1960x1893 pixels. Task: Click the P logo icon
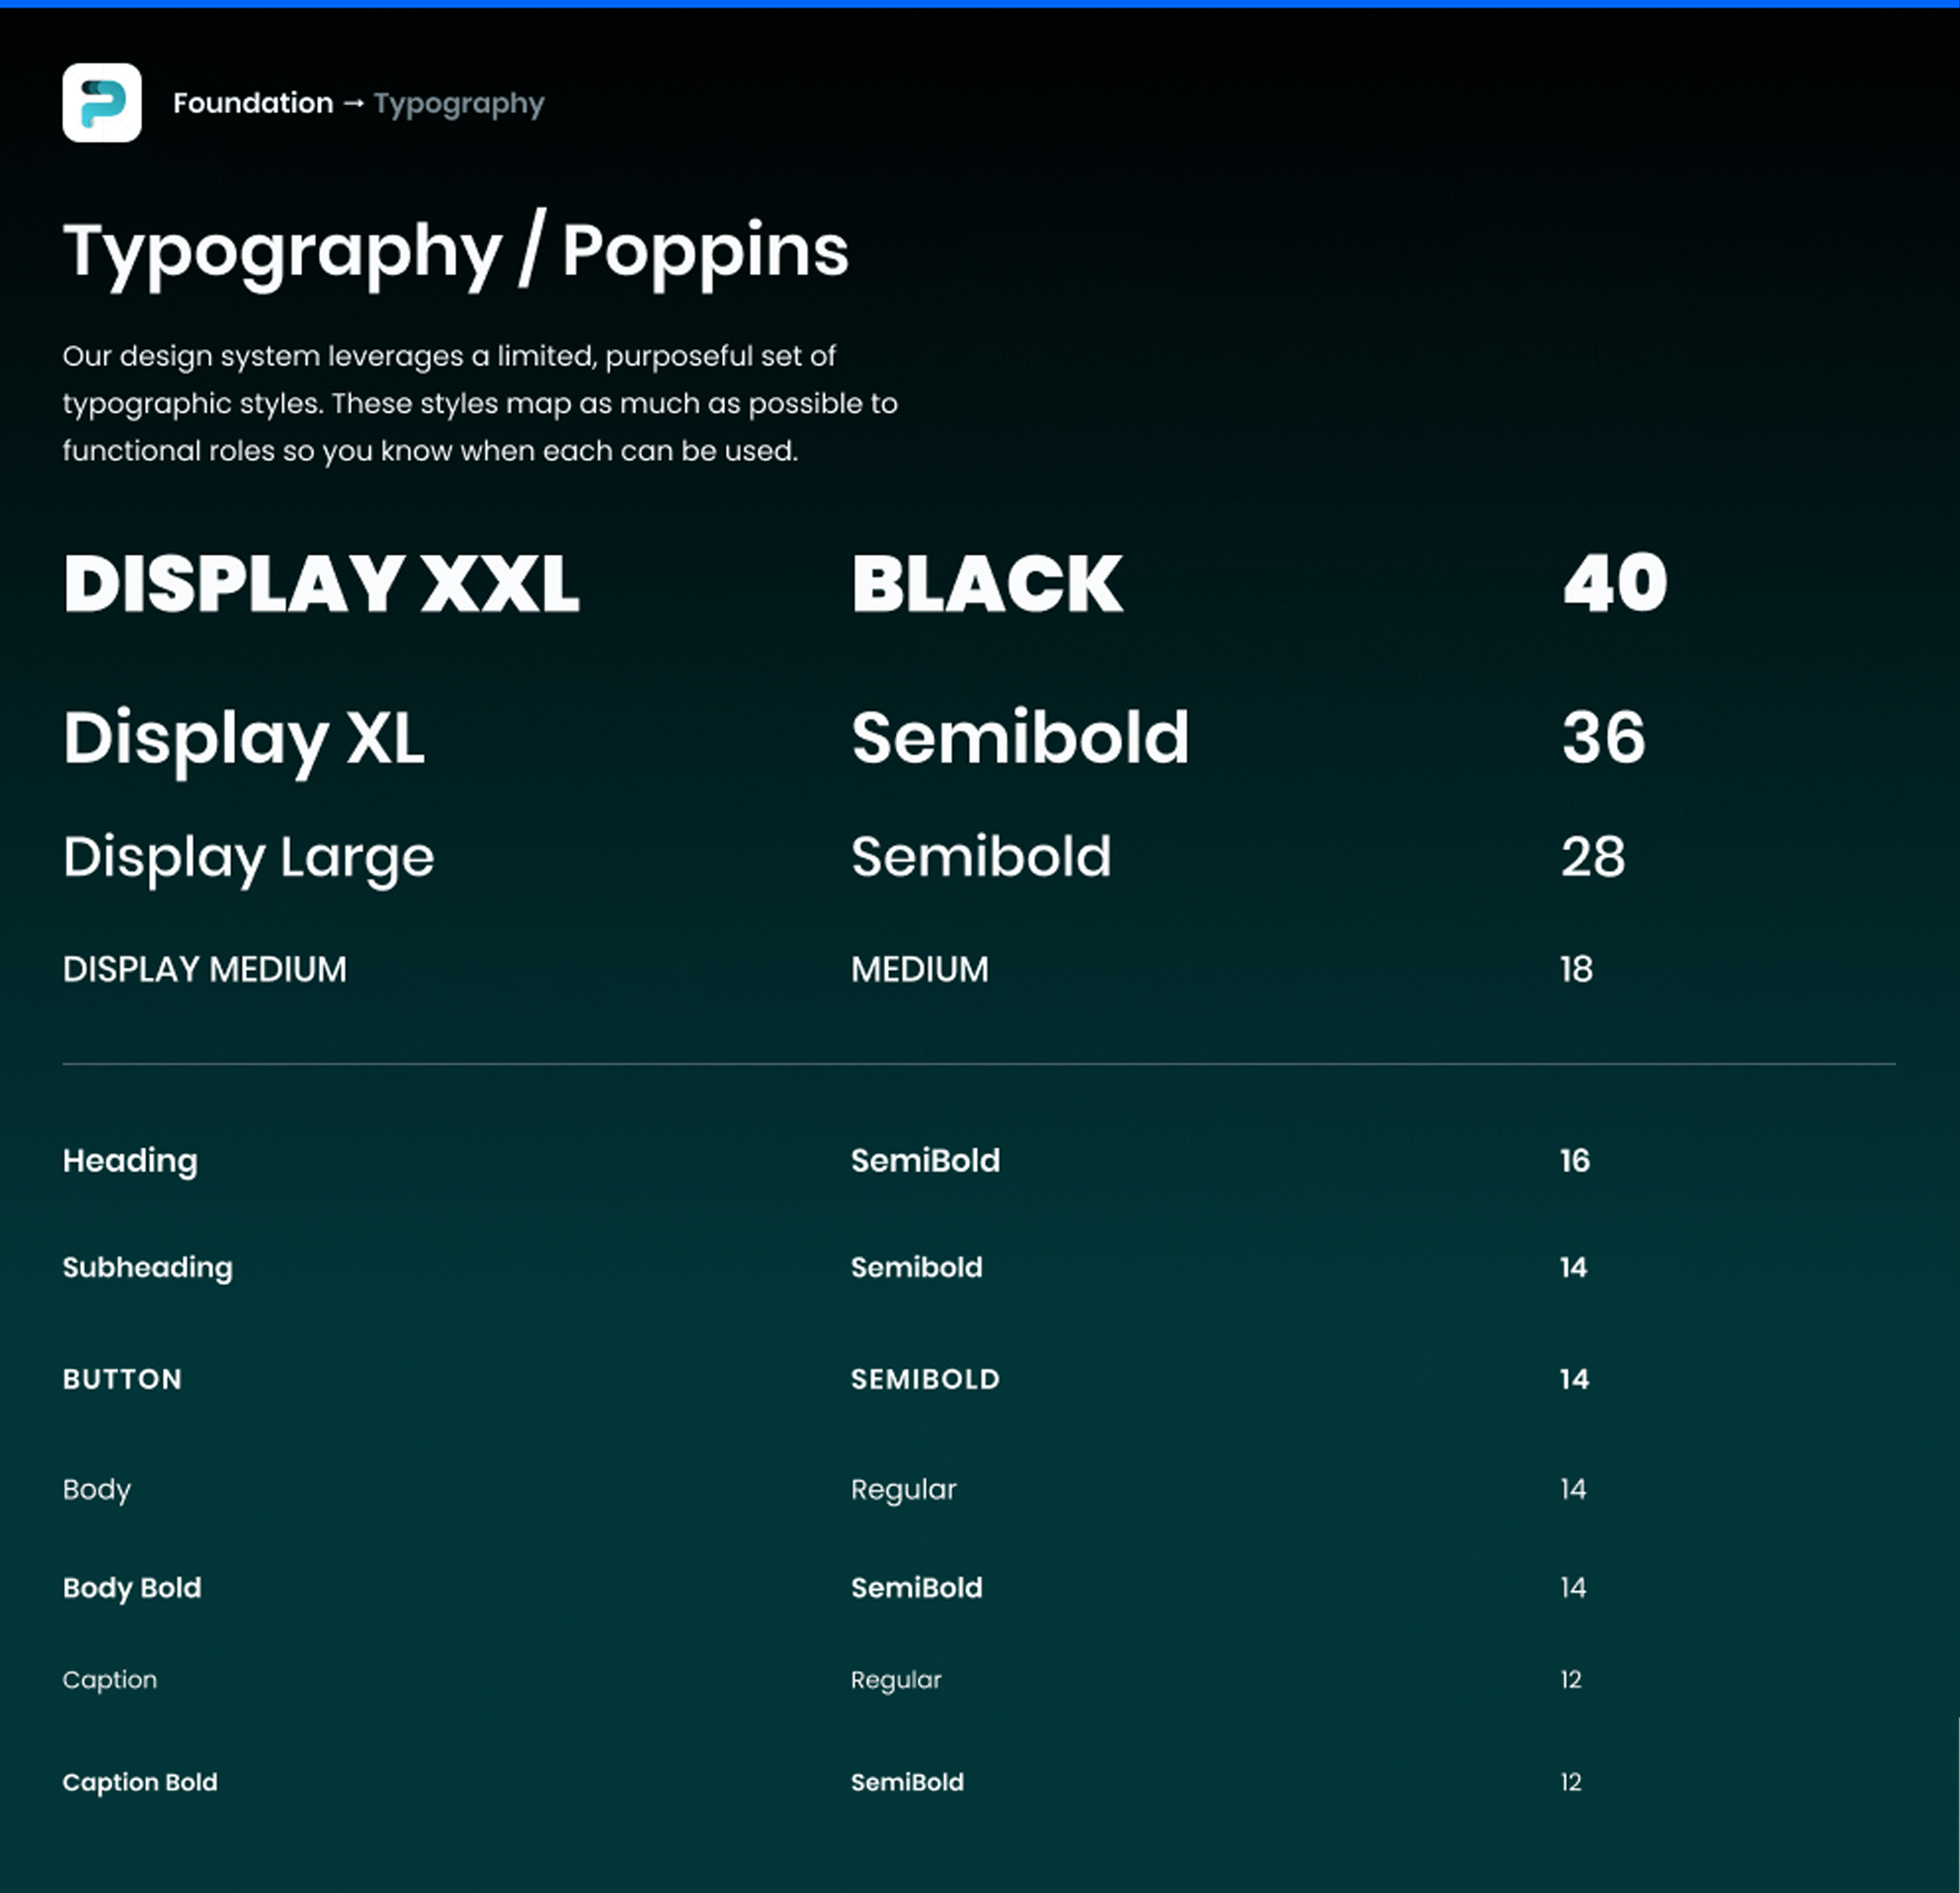[101, 103]
